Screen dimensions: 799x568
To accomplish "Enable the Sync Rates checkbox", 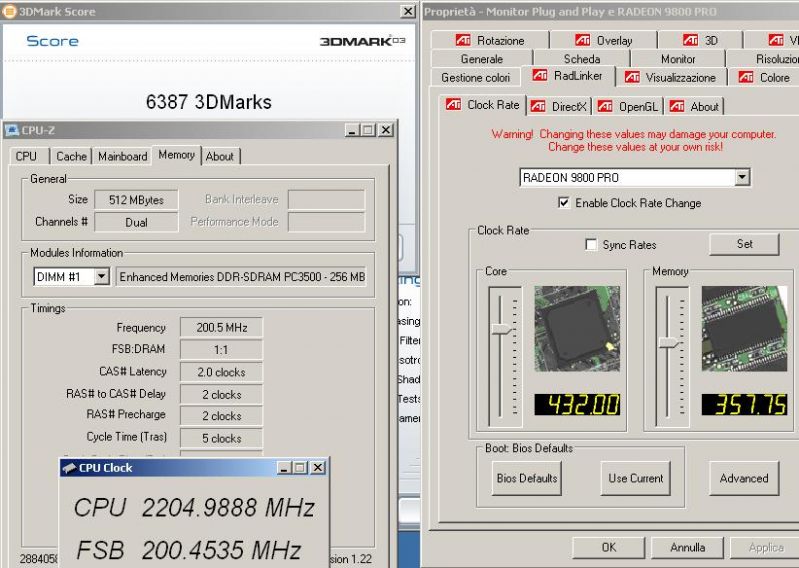I will click(x=591, y=245).
